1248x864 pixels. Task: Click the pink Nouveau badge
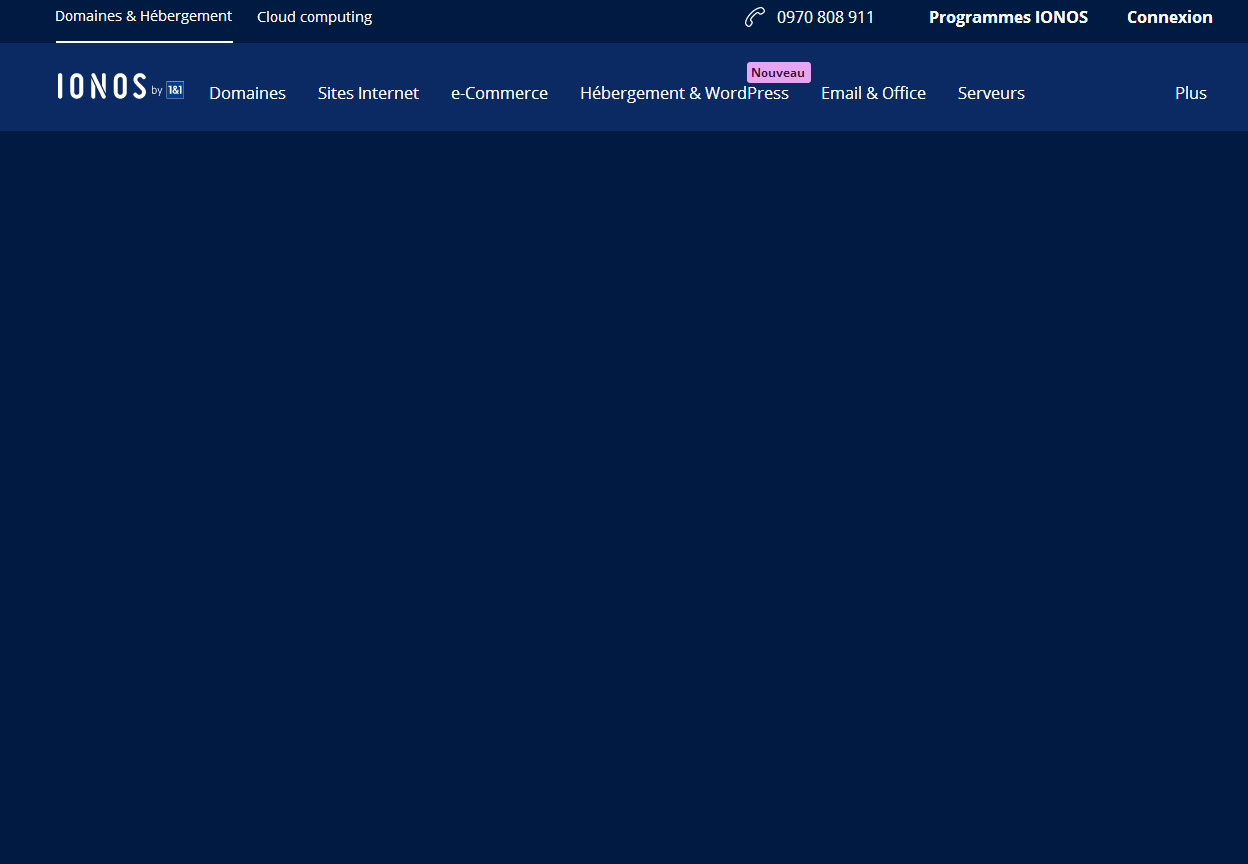778,72
